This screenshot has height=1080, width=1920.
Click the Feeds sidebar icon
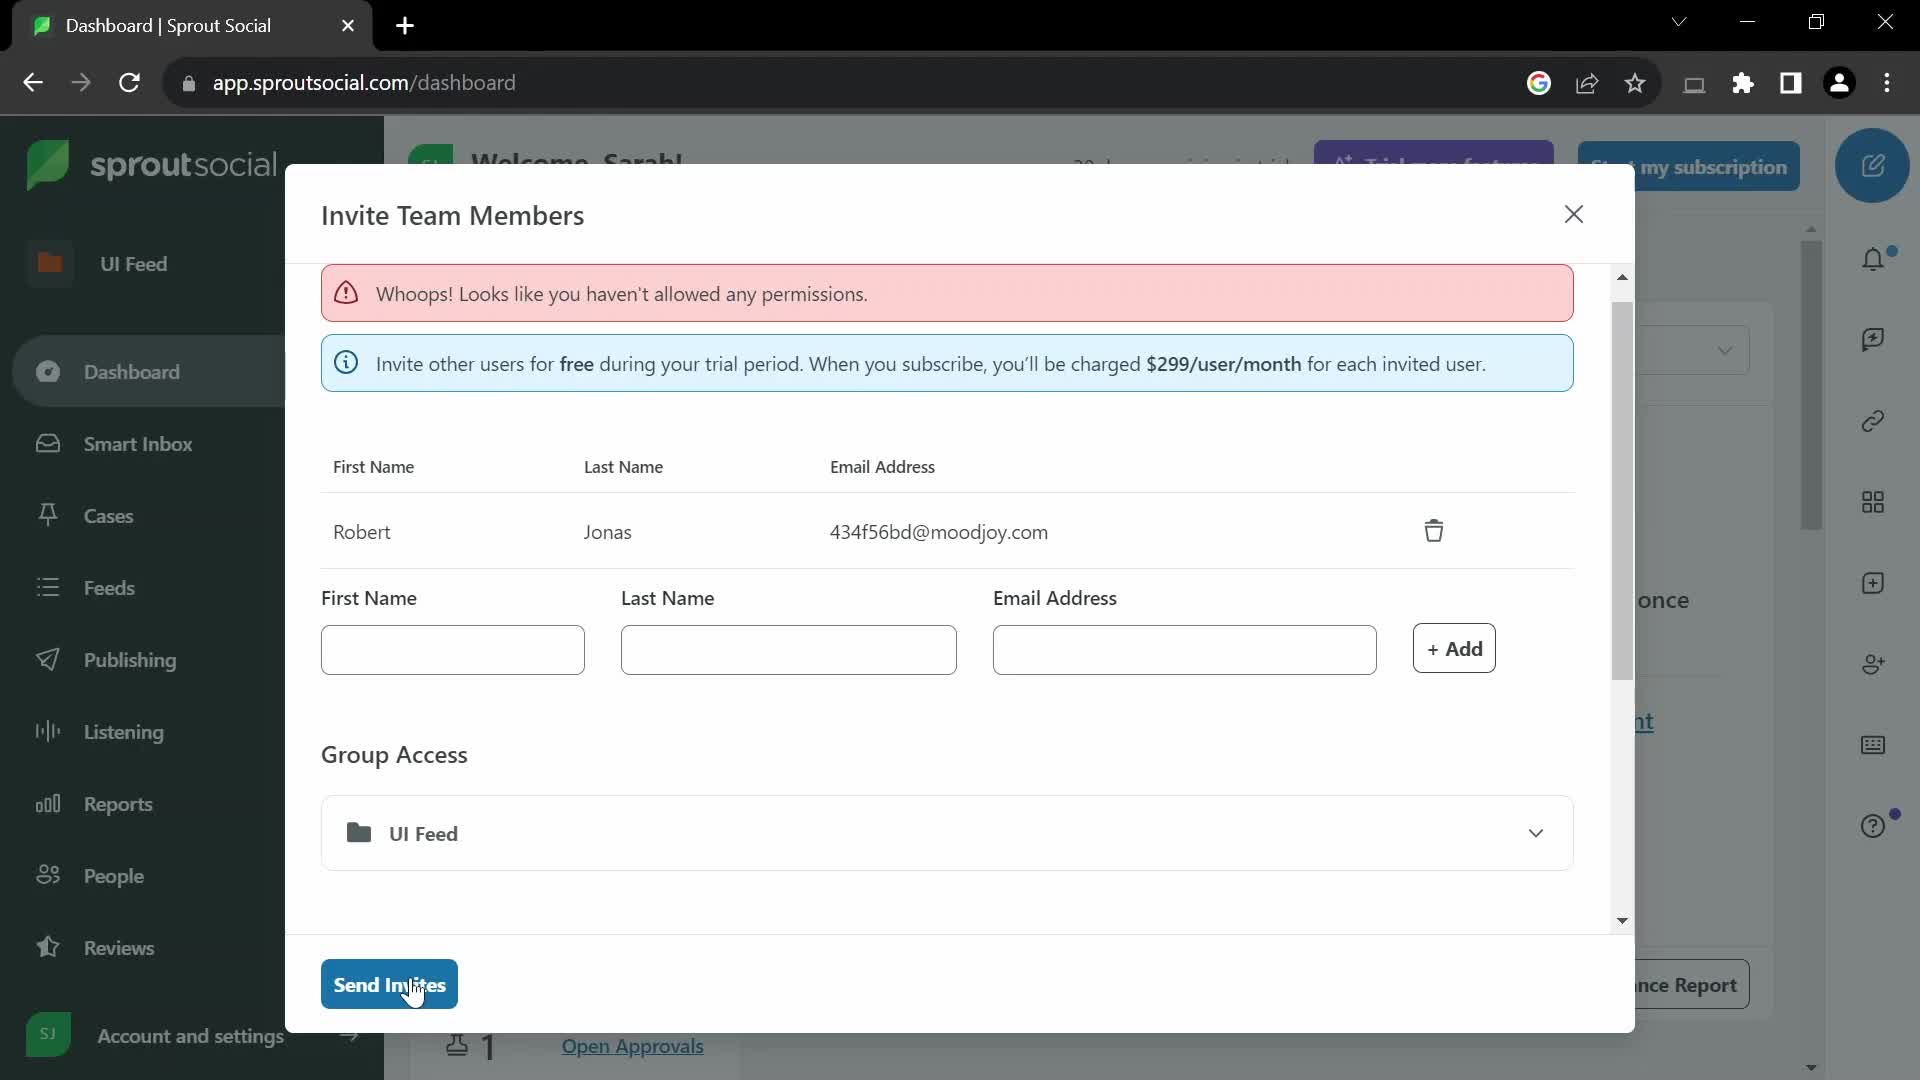click(46, 587)
